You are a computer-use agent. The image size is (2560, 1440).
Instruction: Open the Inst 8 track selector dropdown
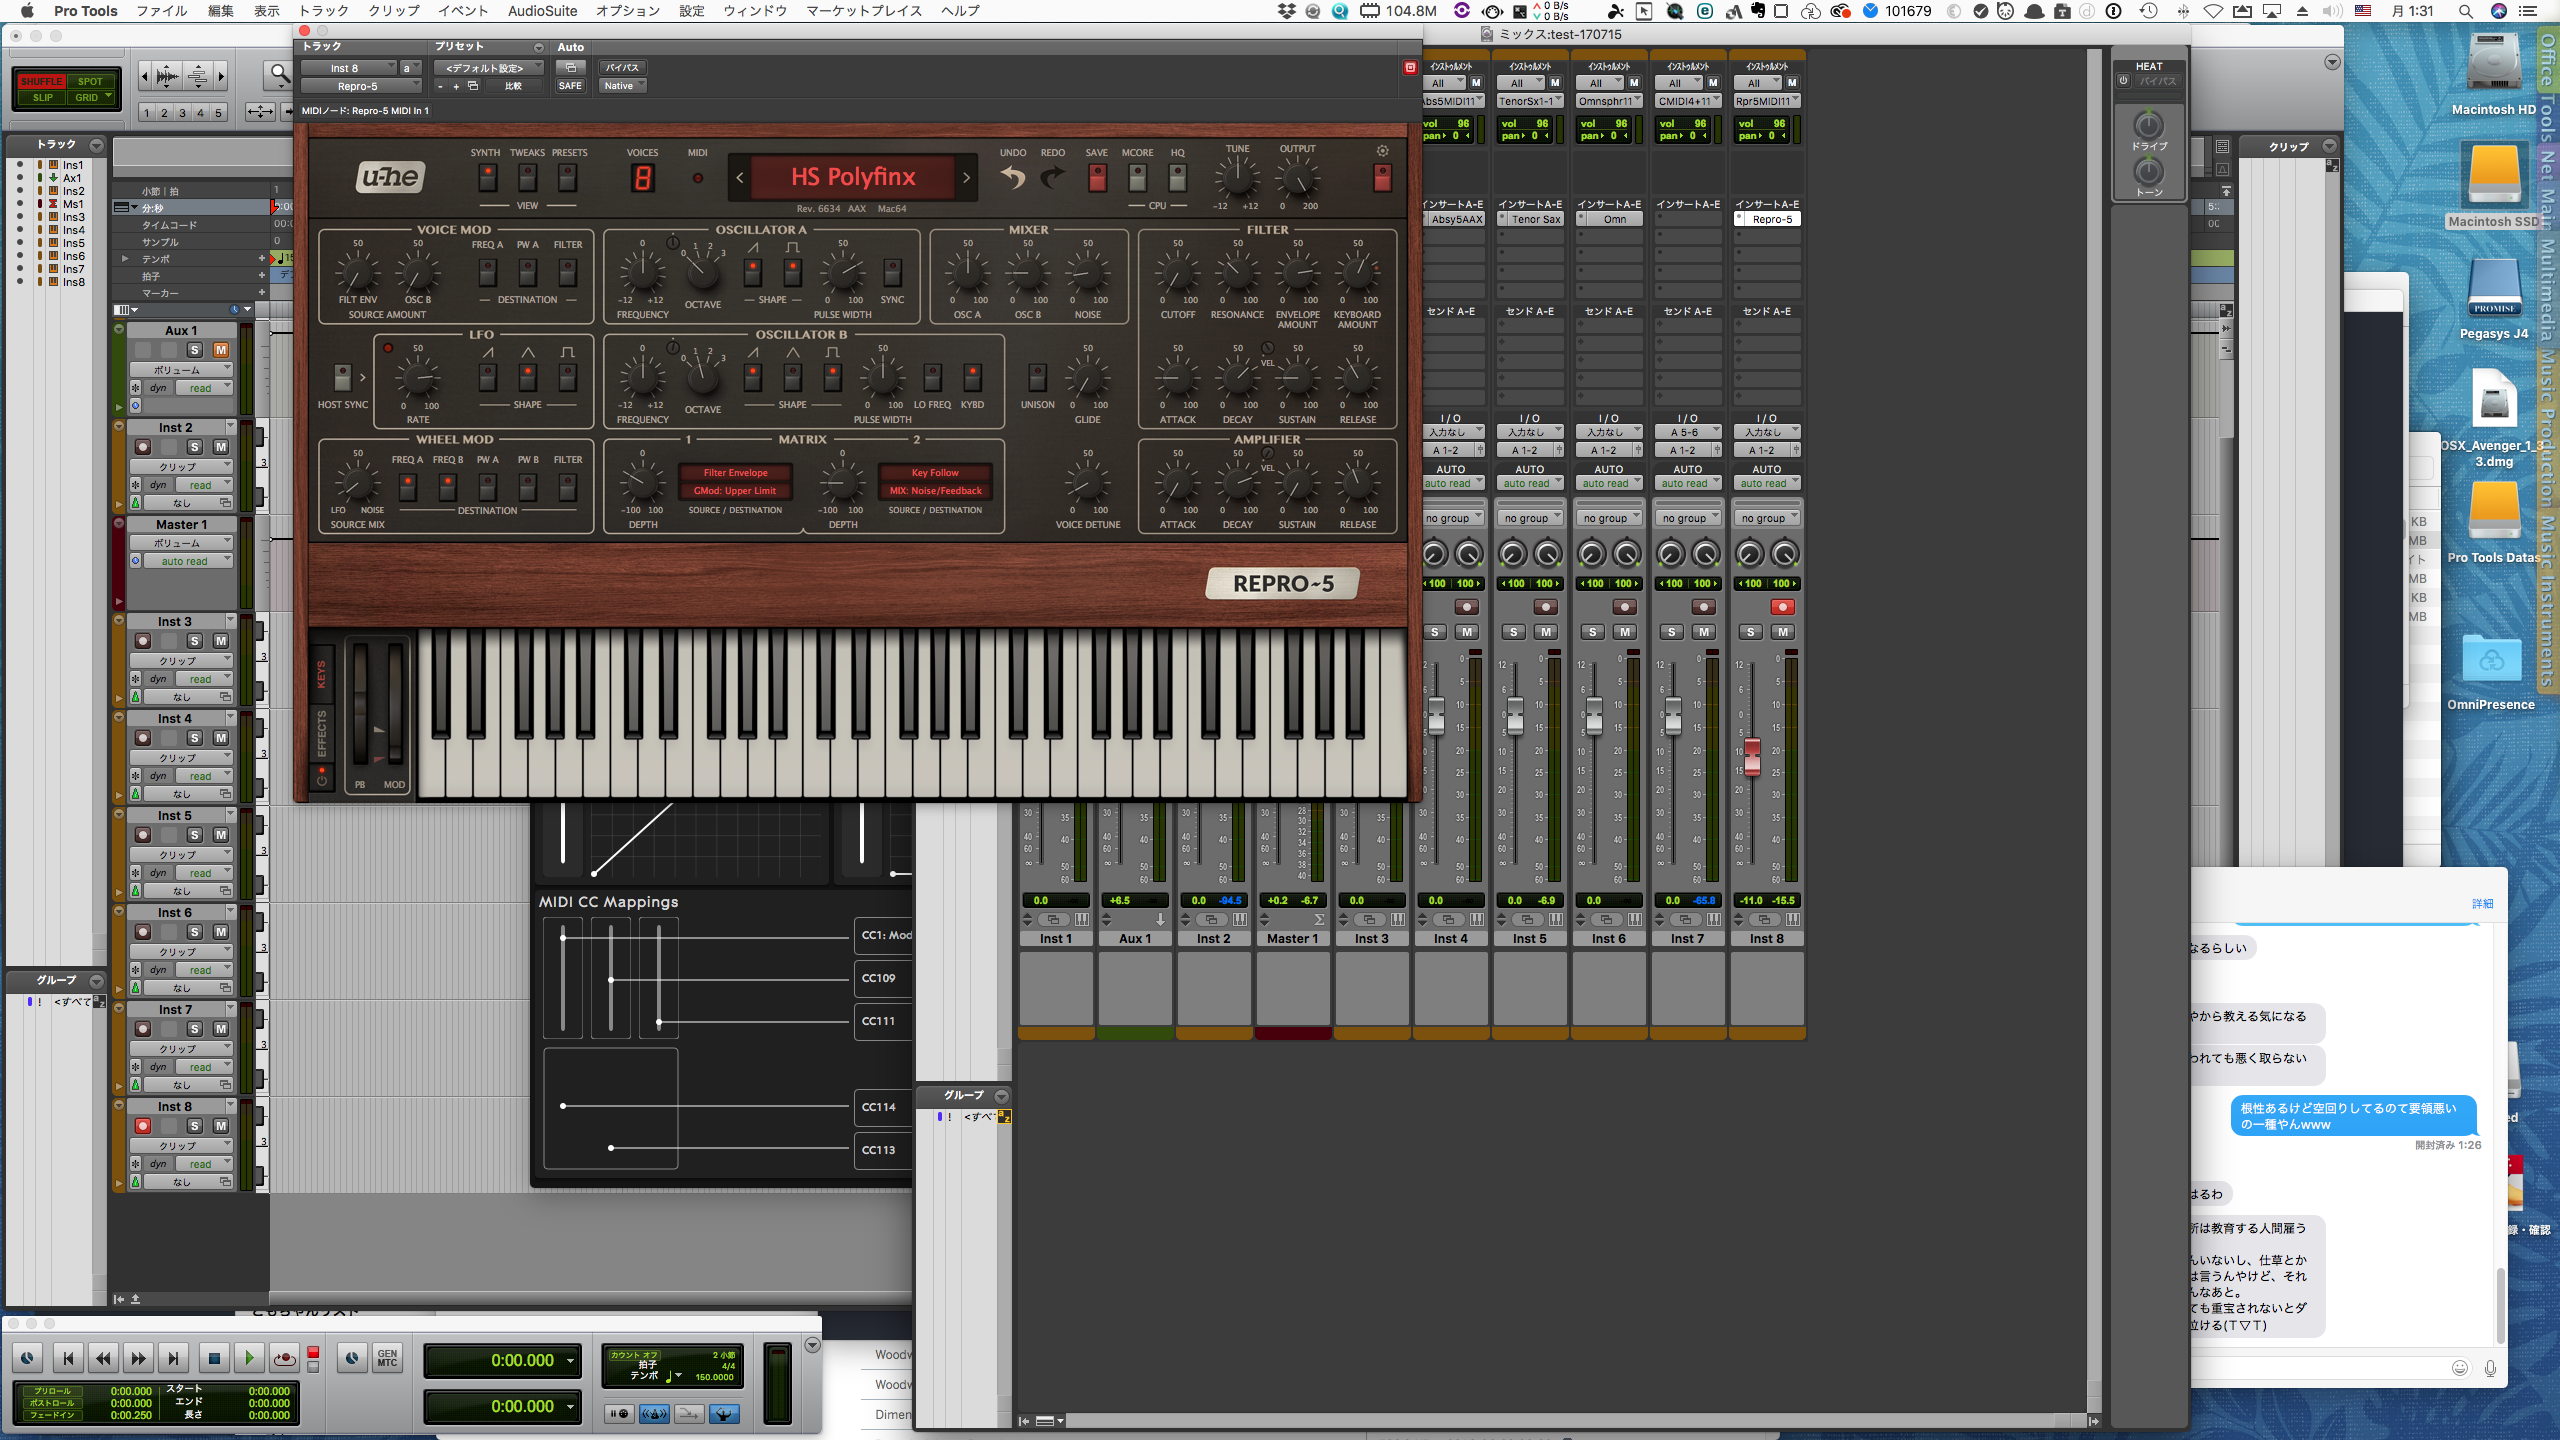pyautogui.click(x=348, y=68)
